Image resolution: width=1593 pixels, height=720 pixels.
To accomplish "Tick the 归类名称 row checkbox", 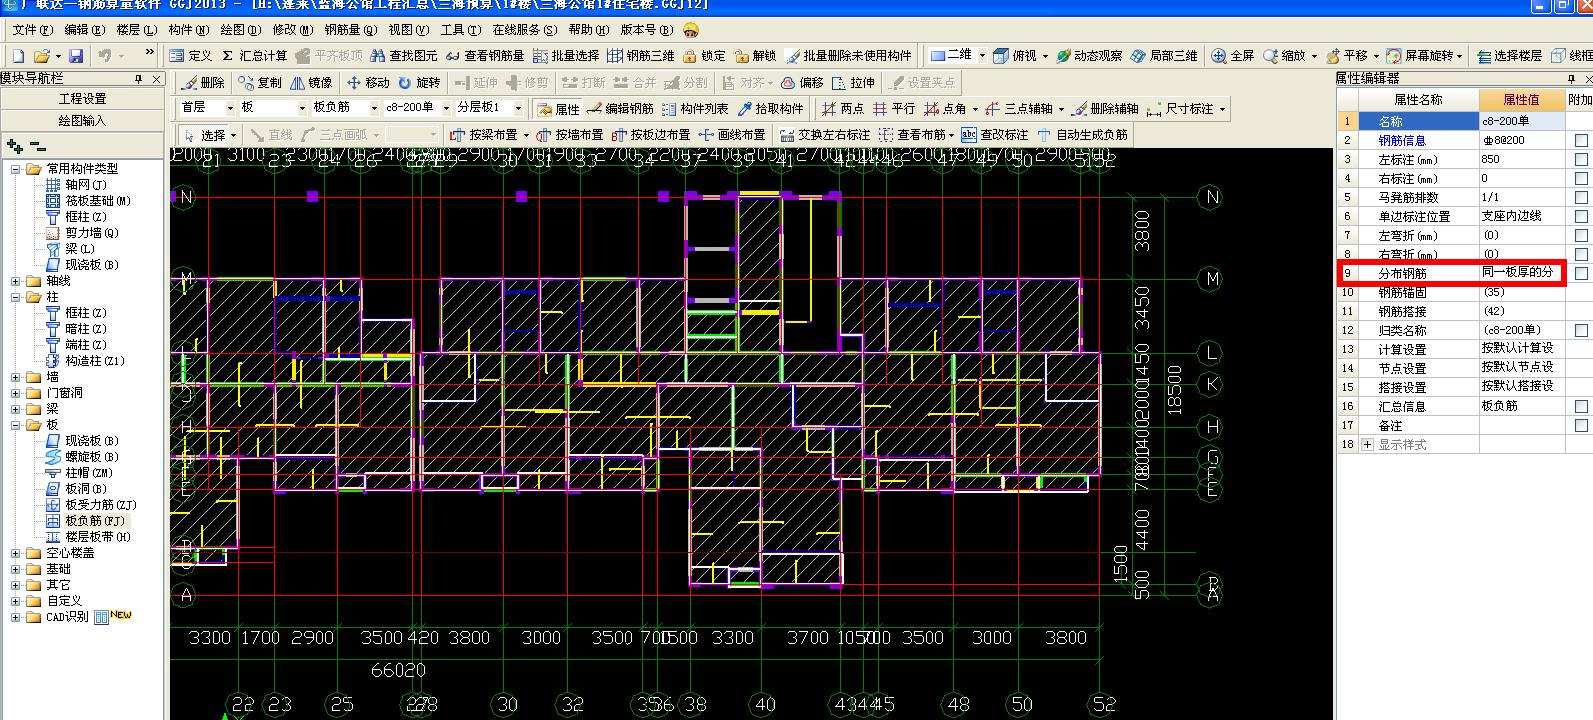I will click(x=1581, y=330).
